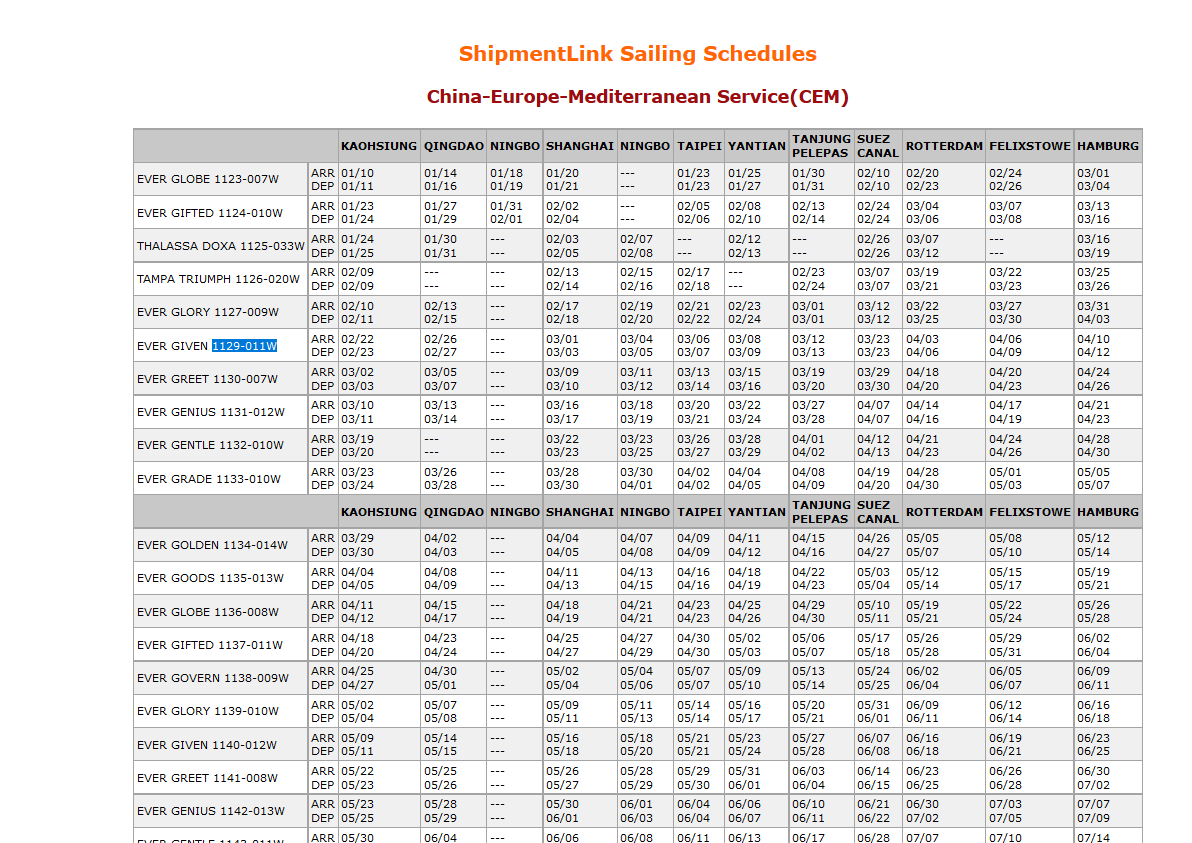This screenshot has height=843, width=1192.
Task: Select vessel EVER GREET 1130-007W
Action: click(x=207, y=379)
